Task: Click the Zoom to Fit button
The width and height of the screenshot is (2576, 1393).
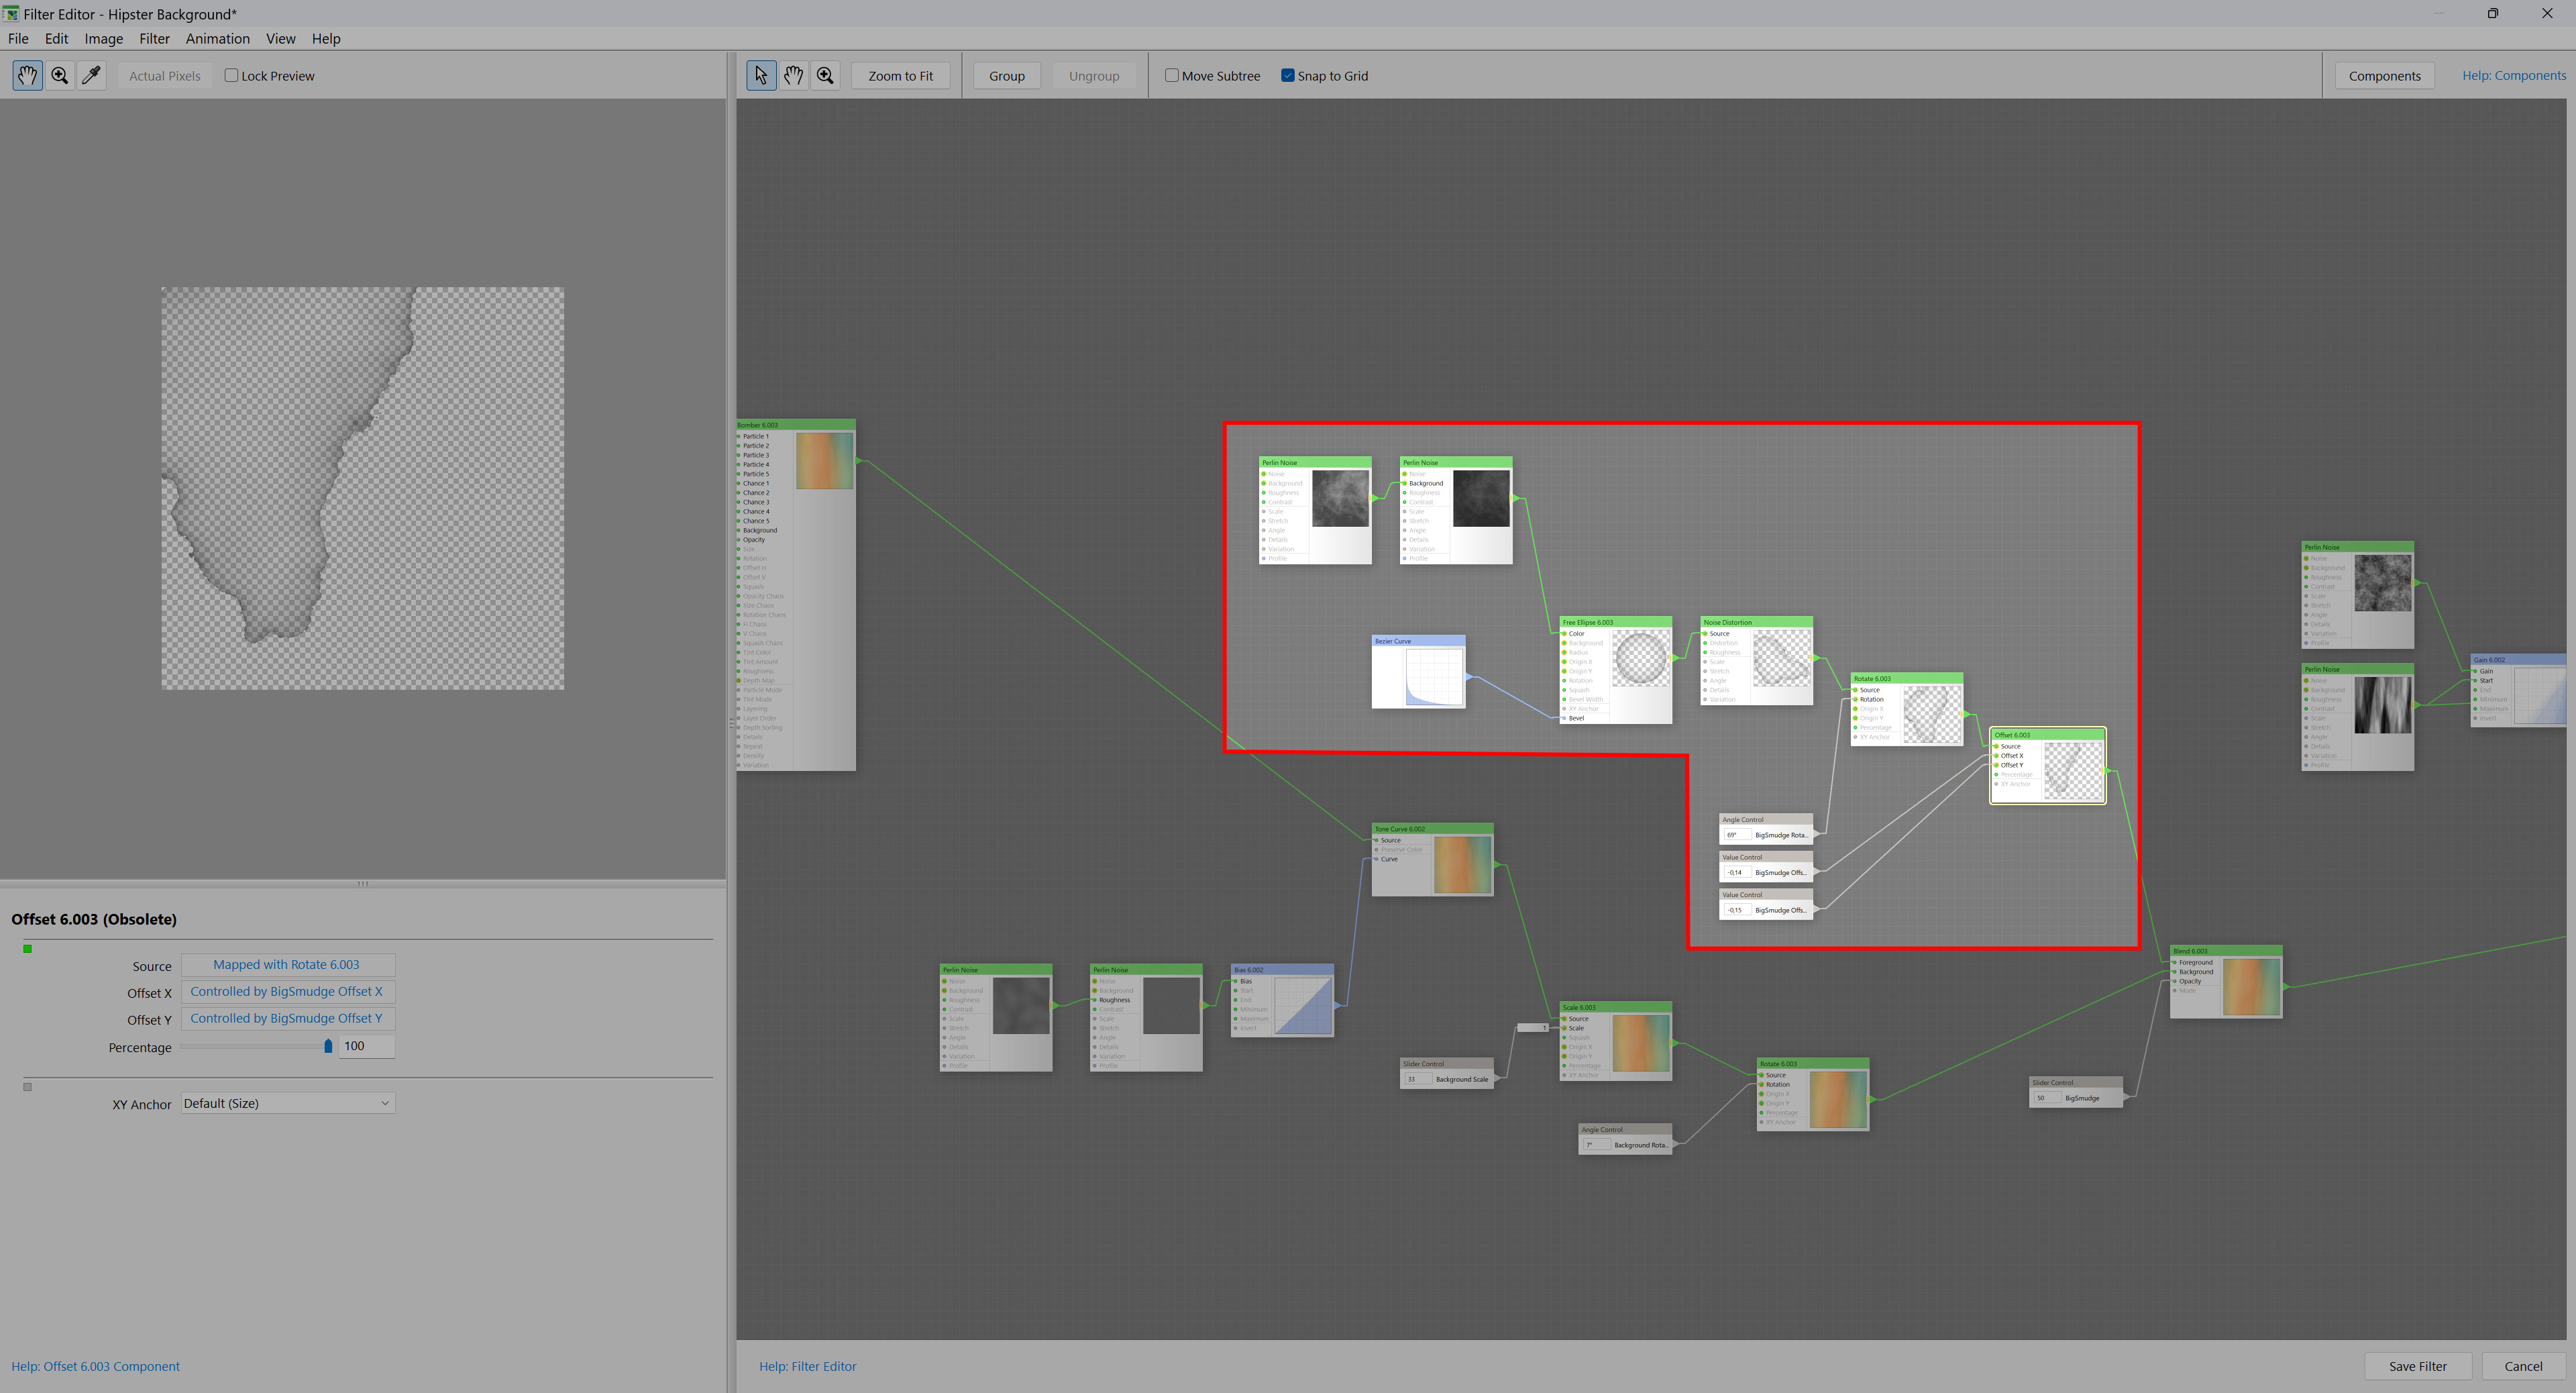Action: [900, 76]
